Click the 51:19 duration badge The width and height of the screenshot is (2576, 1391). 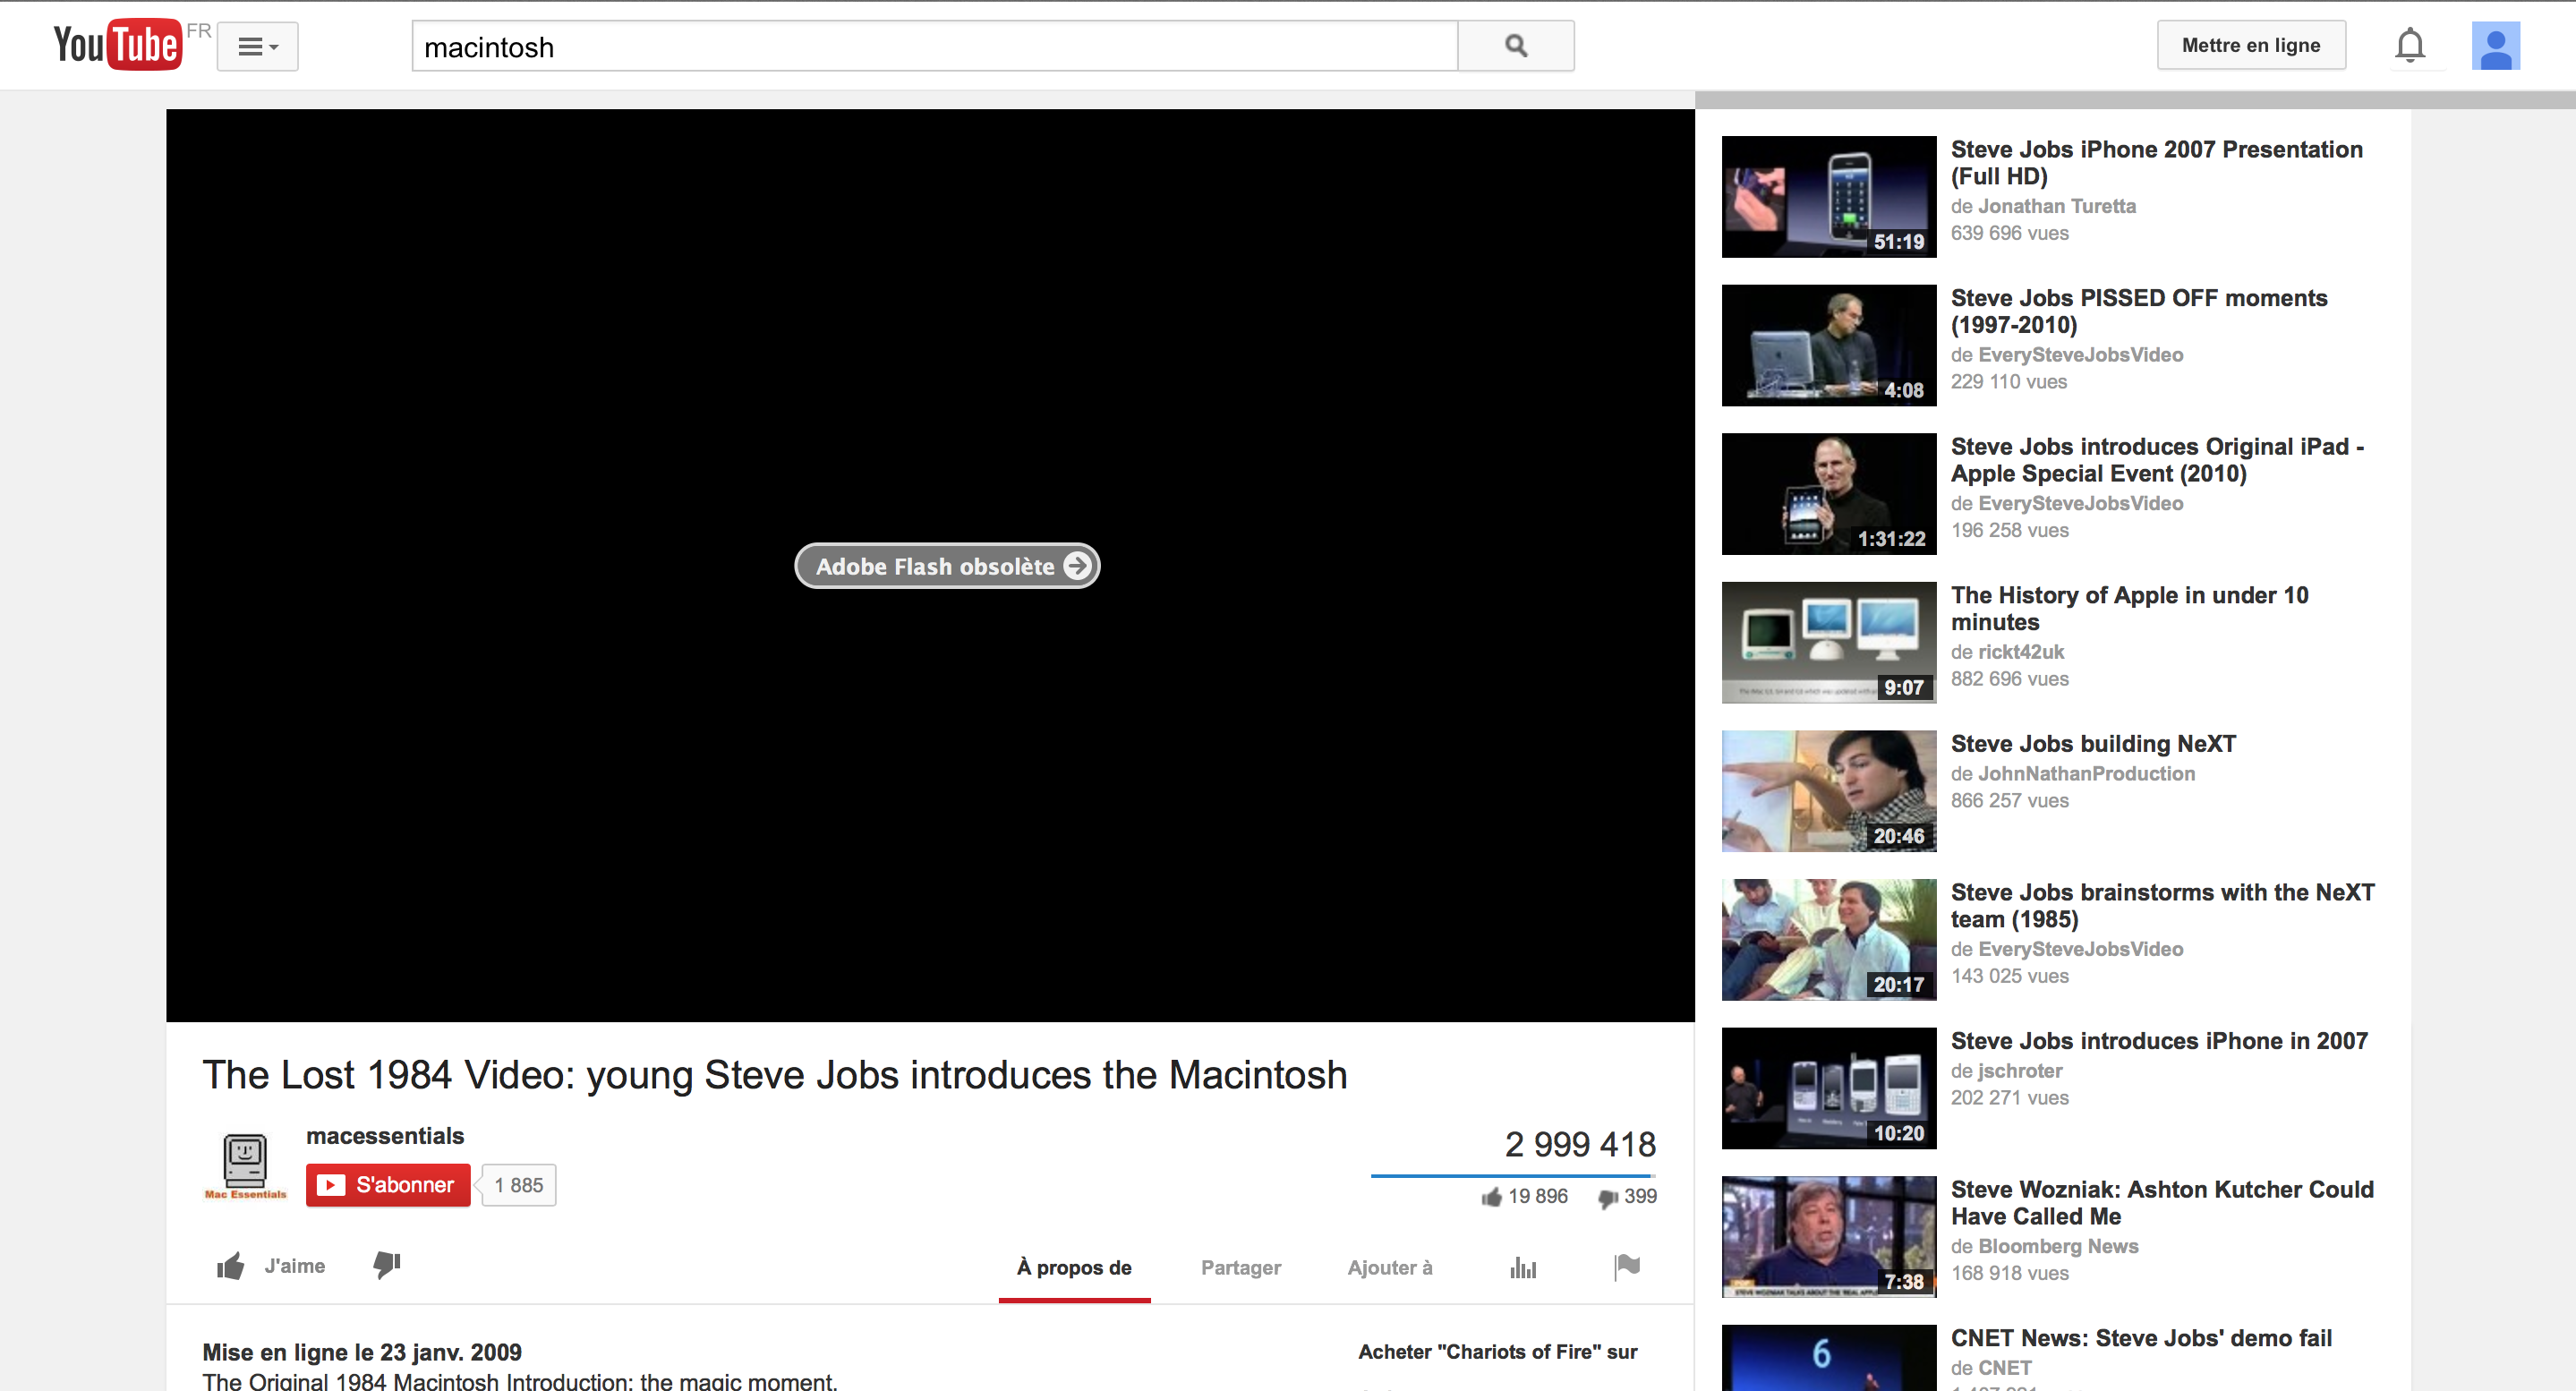coord(1898,242)
